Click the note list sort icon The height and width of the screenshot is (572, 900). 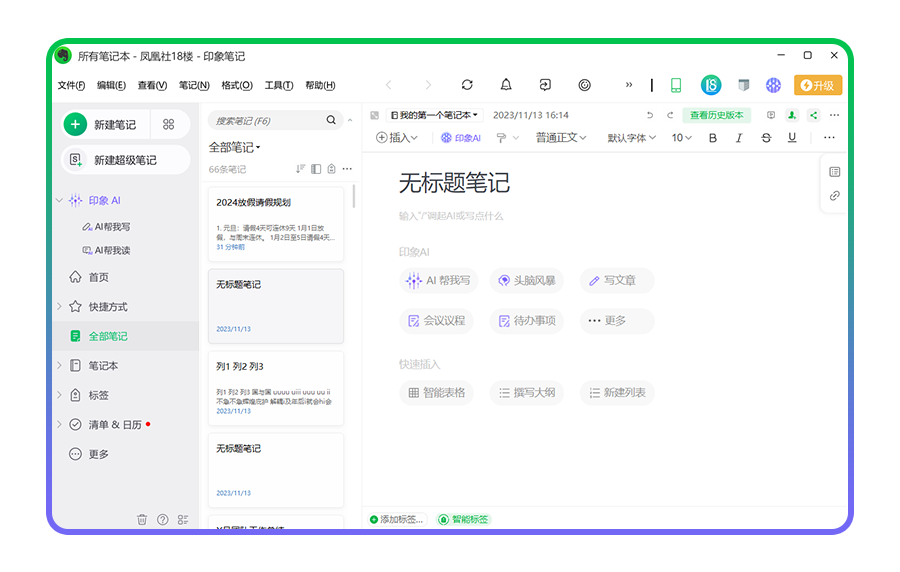point(300,169)
